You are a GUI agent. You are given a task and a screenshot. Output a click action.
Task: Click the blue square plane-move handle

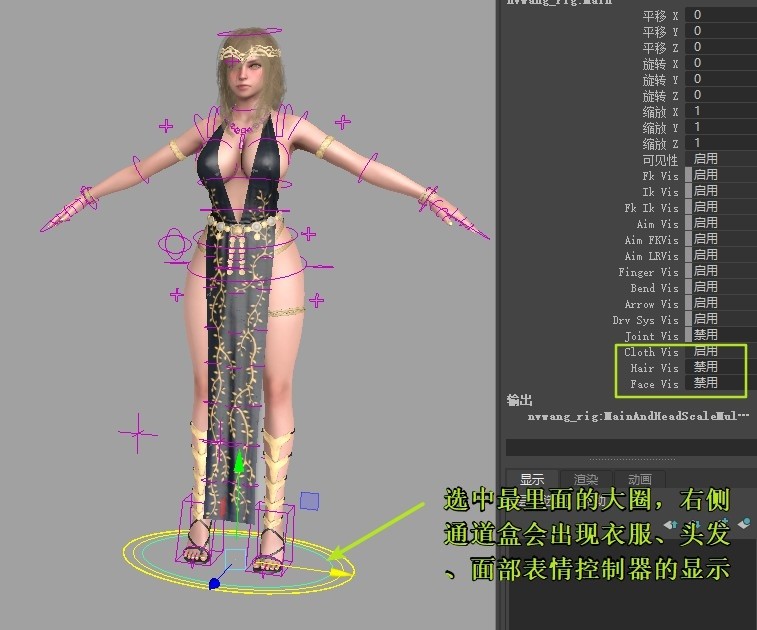309,501
